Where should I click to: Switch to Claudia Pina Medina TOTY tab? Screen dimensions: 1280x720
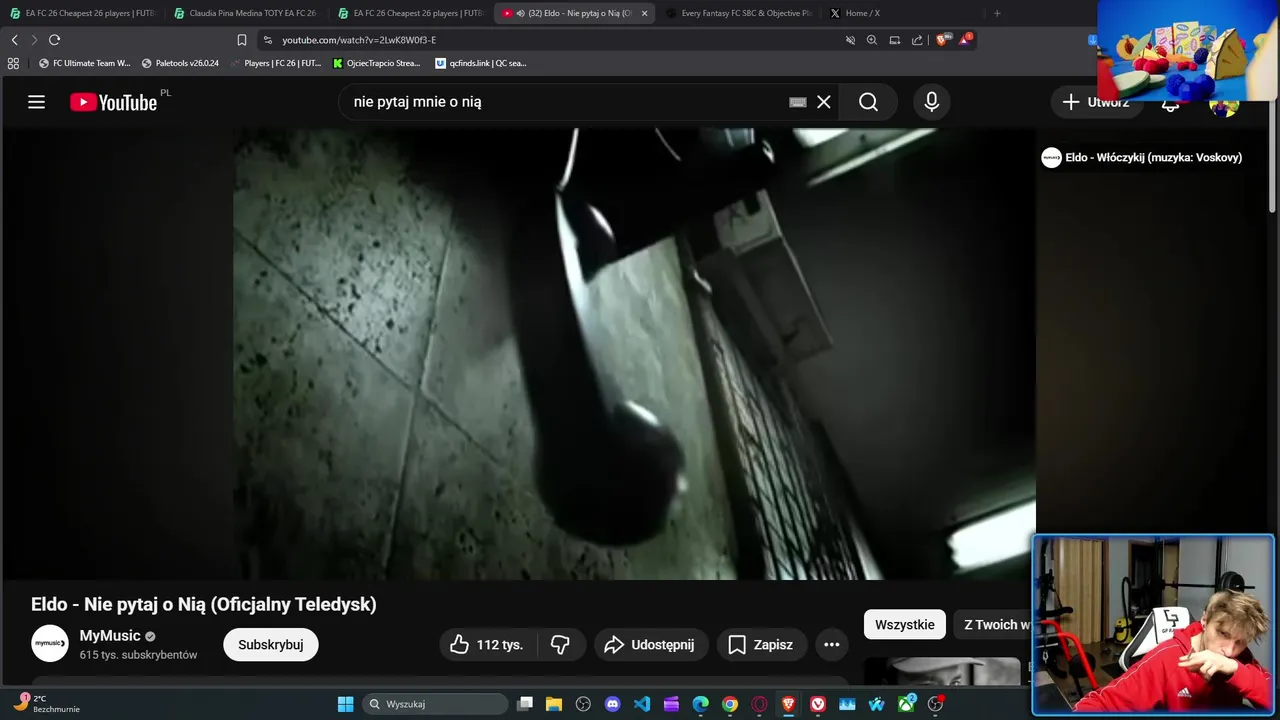(x=246, y=13)
